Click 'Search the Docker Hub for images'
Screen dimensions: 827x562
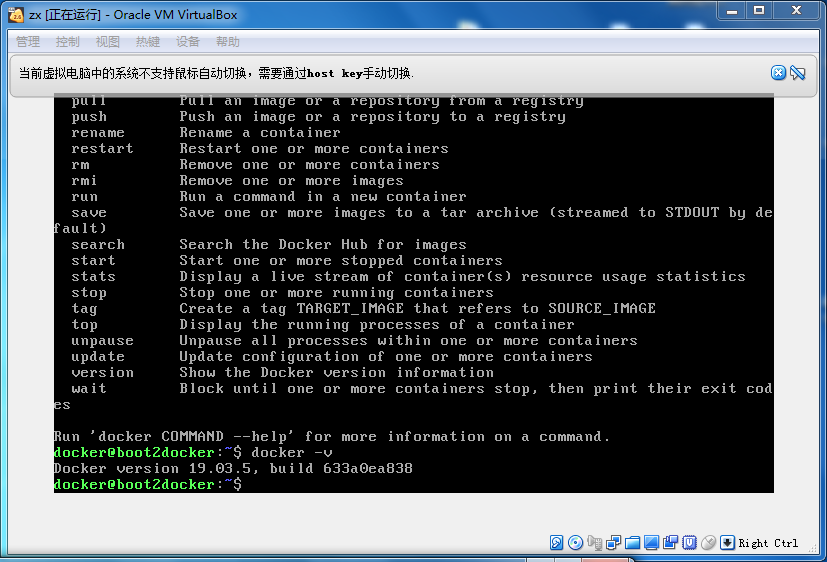click(x=323, y=245)
